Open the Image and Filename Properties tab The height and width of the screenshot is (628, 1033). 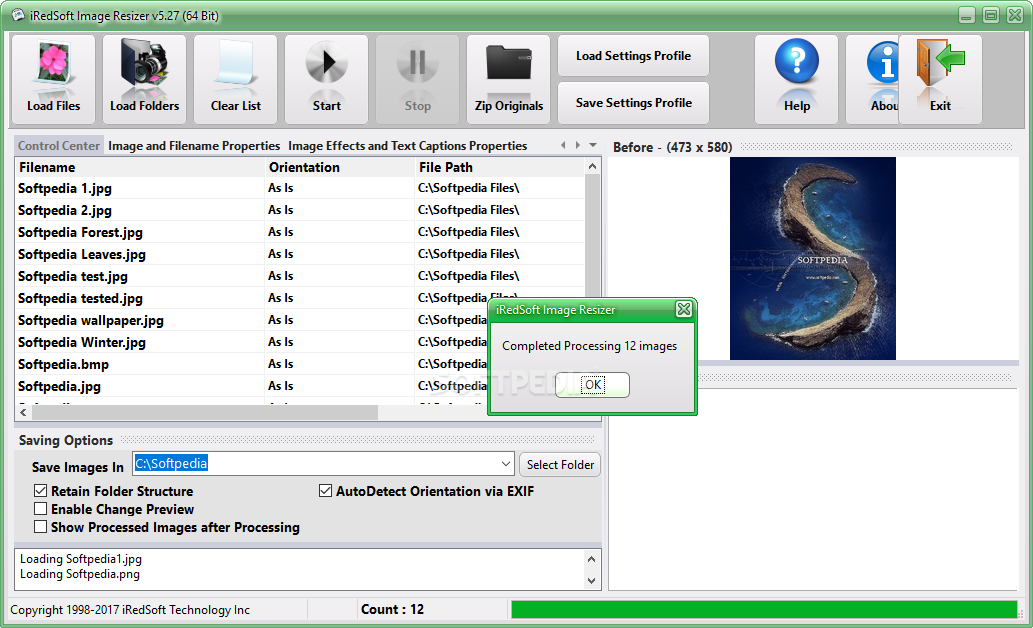(194, 146)
